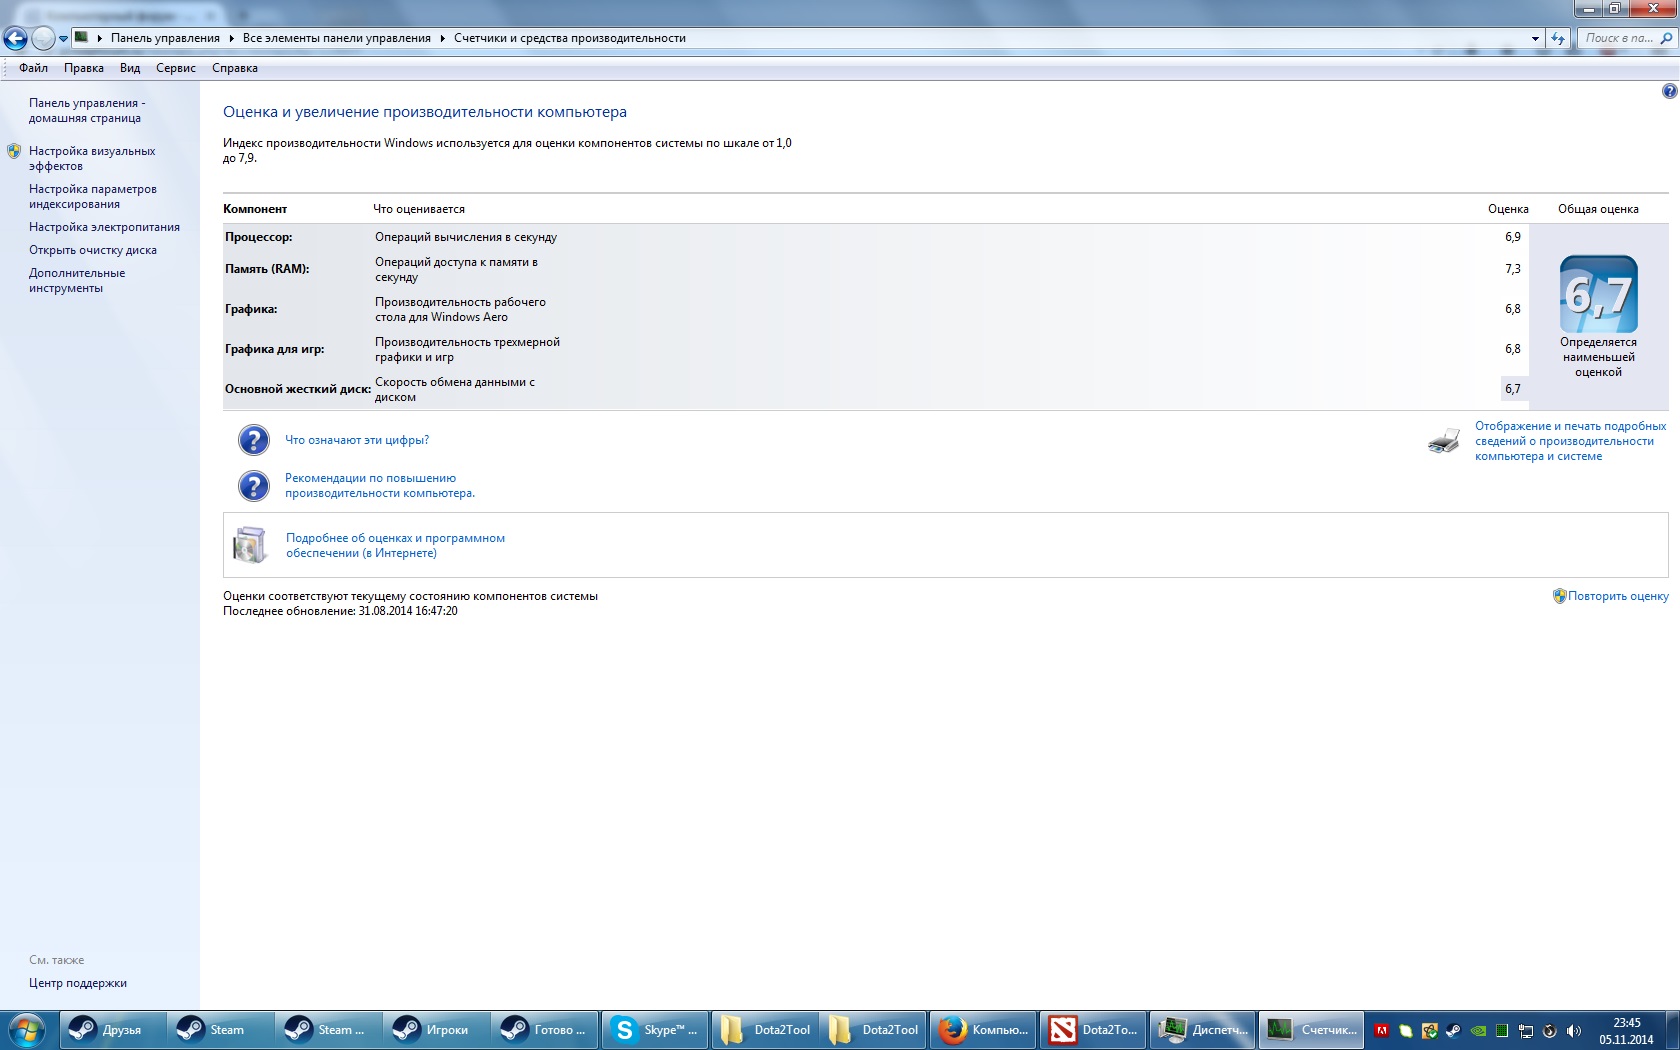The image size is (1680, 1050).
Task: Open the 'Сервис' menu
Action: point(175,68)
